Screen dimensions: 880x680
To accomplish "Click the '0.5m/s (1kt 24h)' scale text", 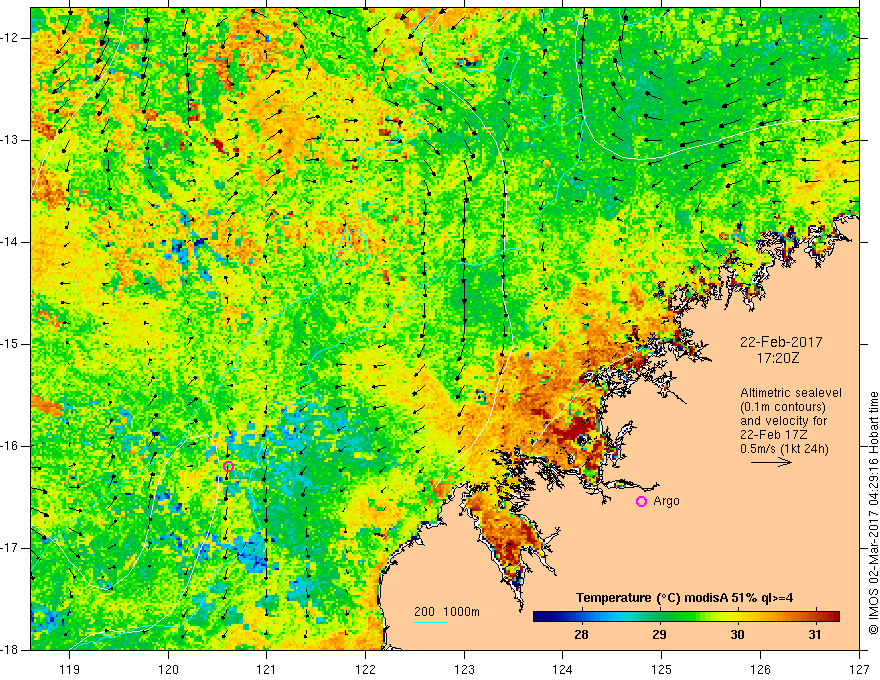I will click(784, 449).
